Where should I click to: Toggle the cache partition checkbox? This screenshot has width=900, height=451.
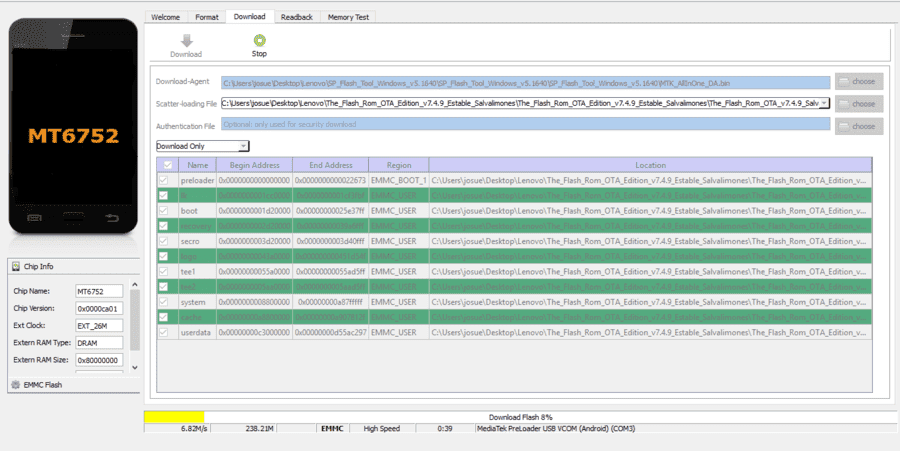click(x=164, y=317)
